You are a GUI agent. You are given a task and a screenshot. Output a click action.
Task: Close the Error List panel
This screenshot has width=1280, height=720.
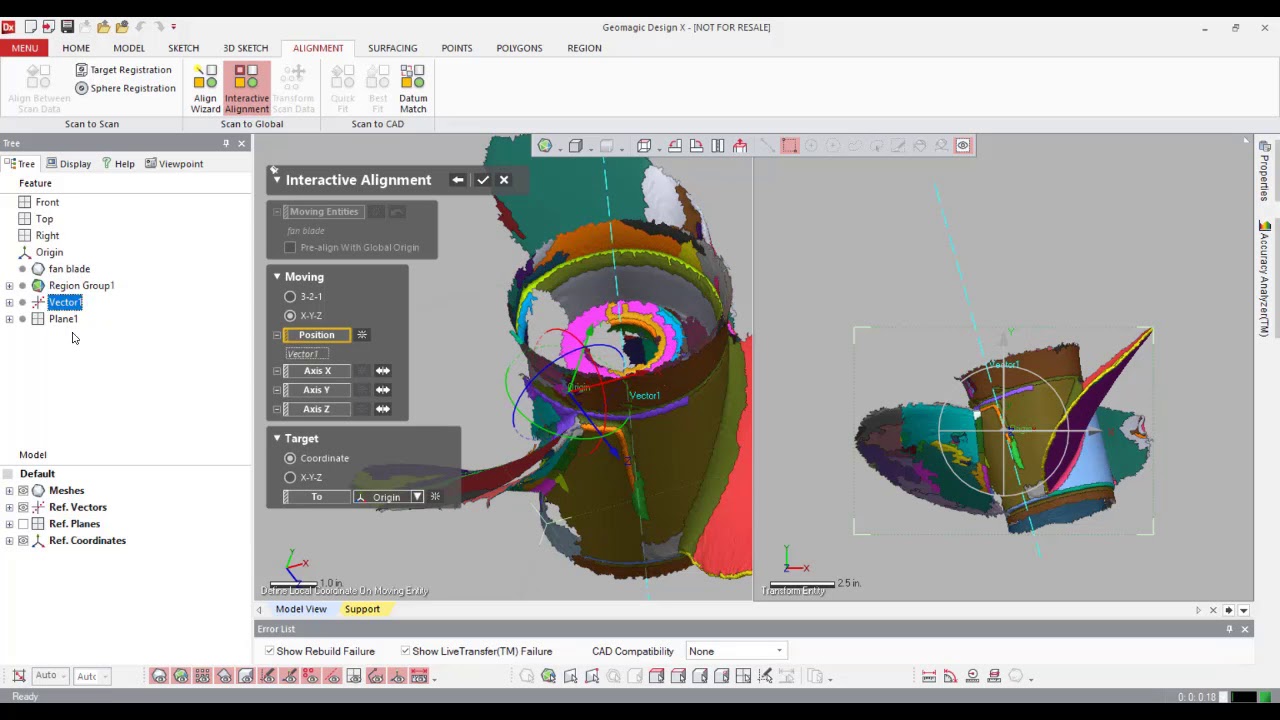[x=1244, y=629]
